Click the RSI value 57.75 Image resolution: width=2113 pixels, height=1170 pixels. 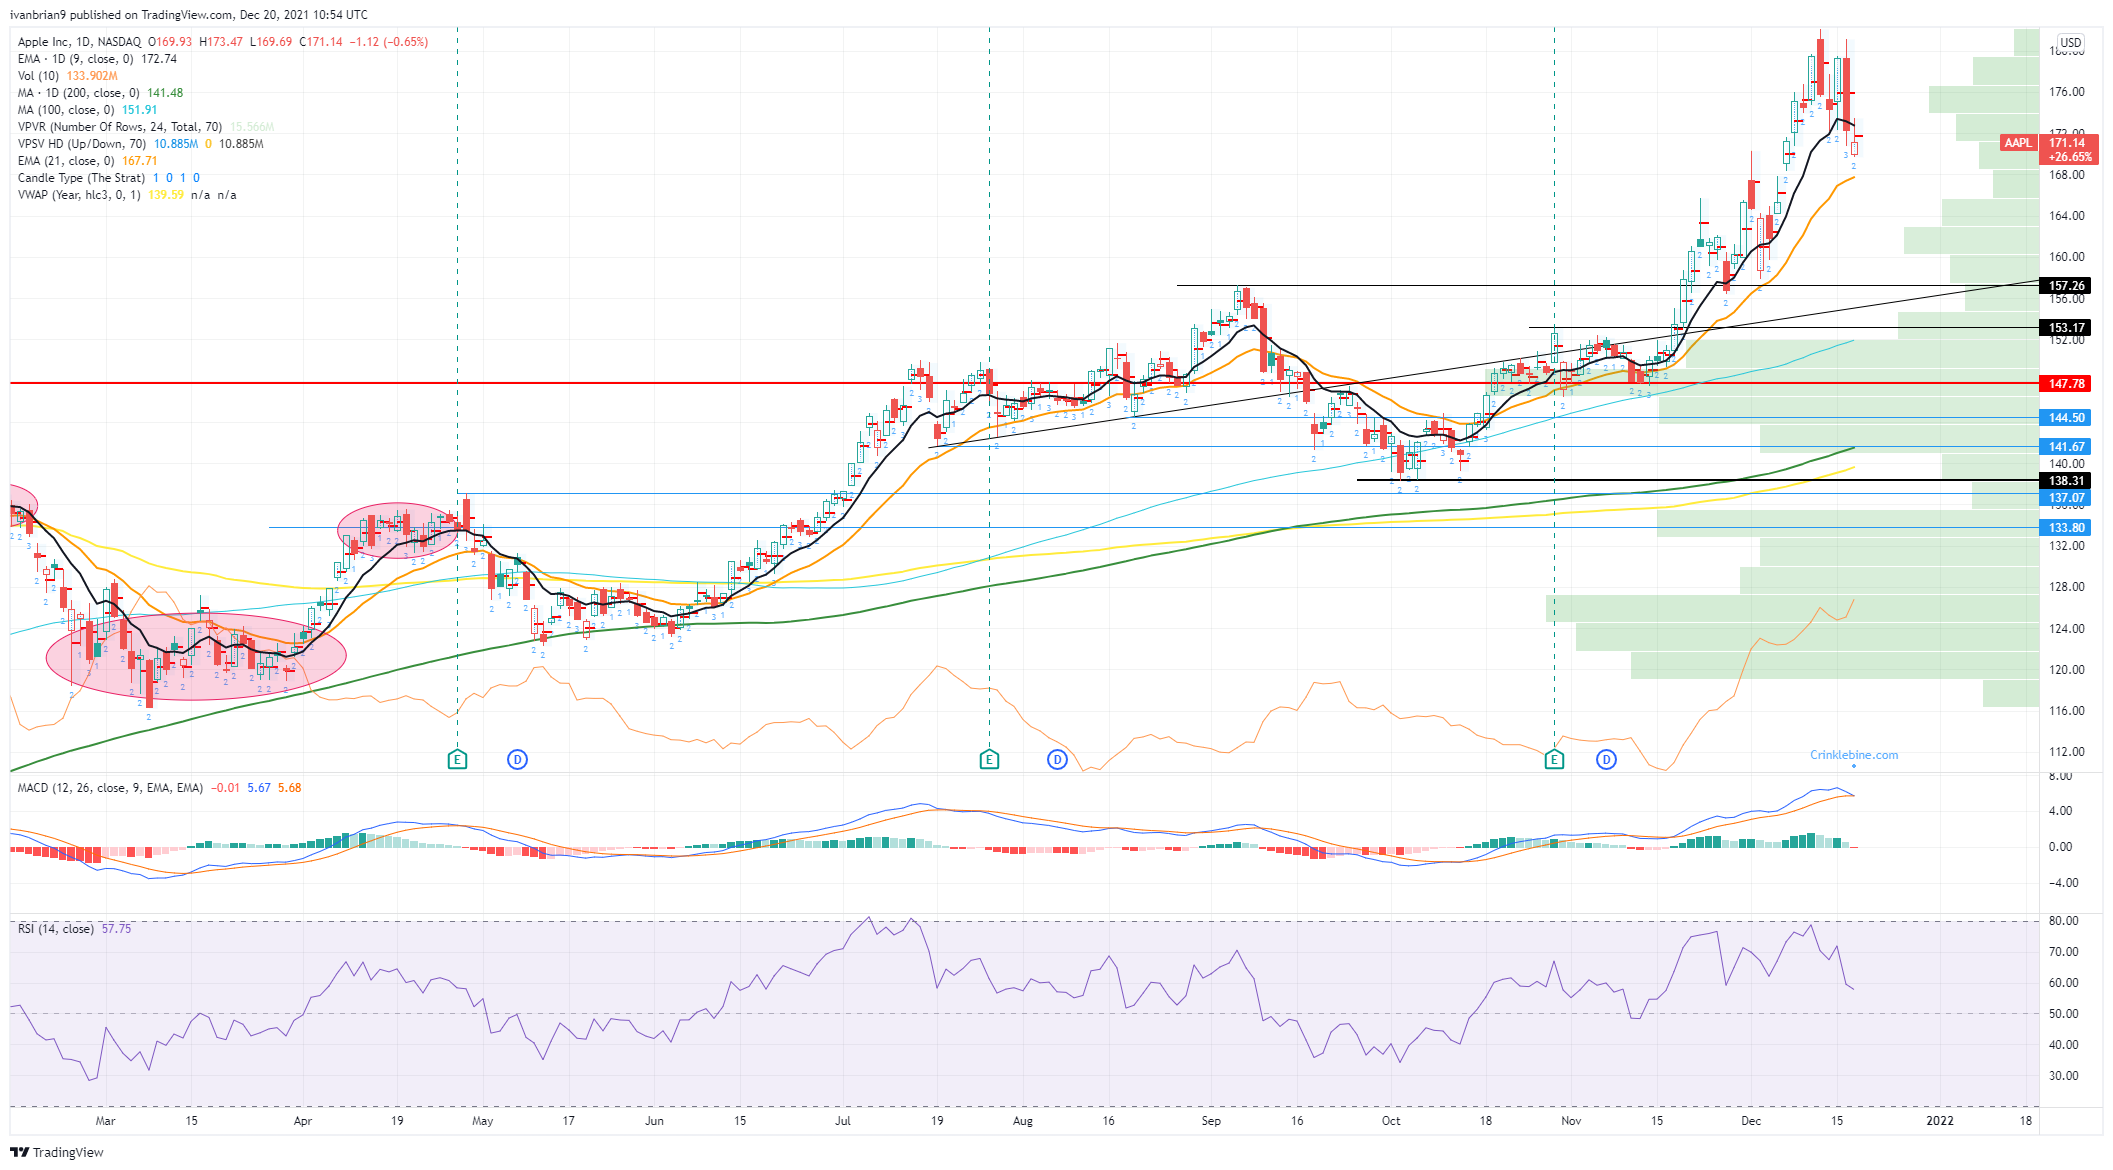[116, 929]
